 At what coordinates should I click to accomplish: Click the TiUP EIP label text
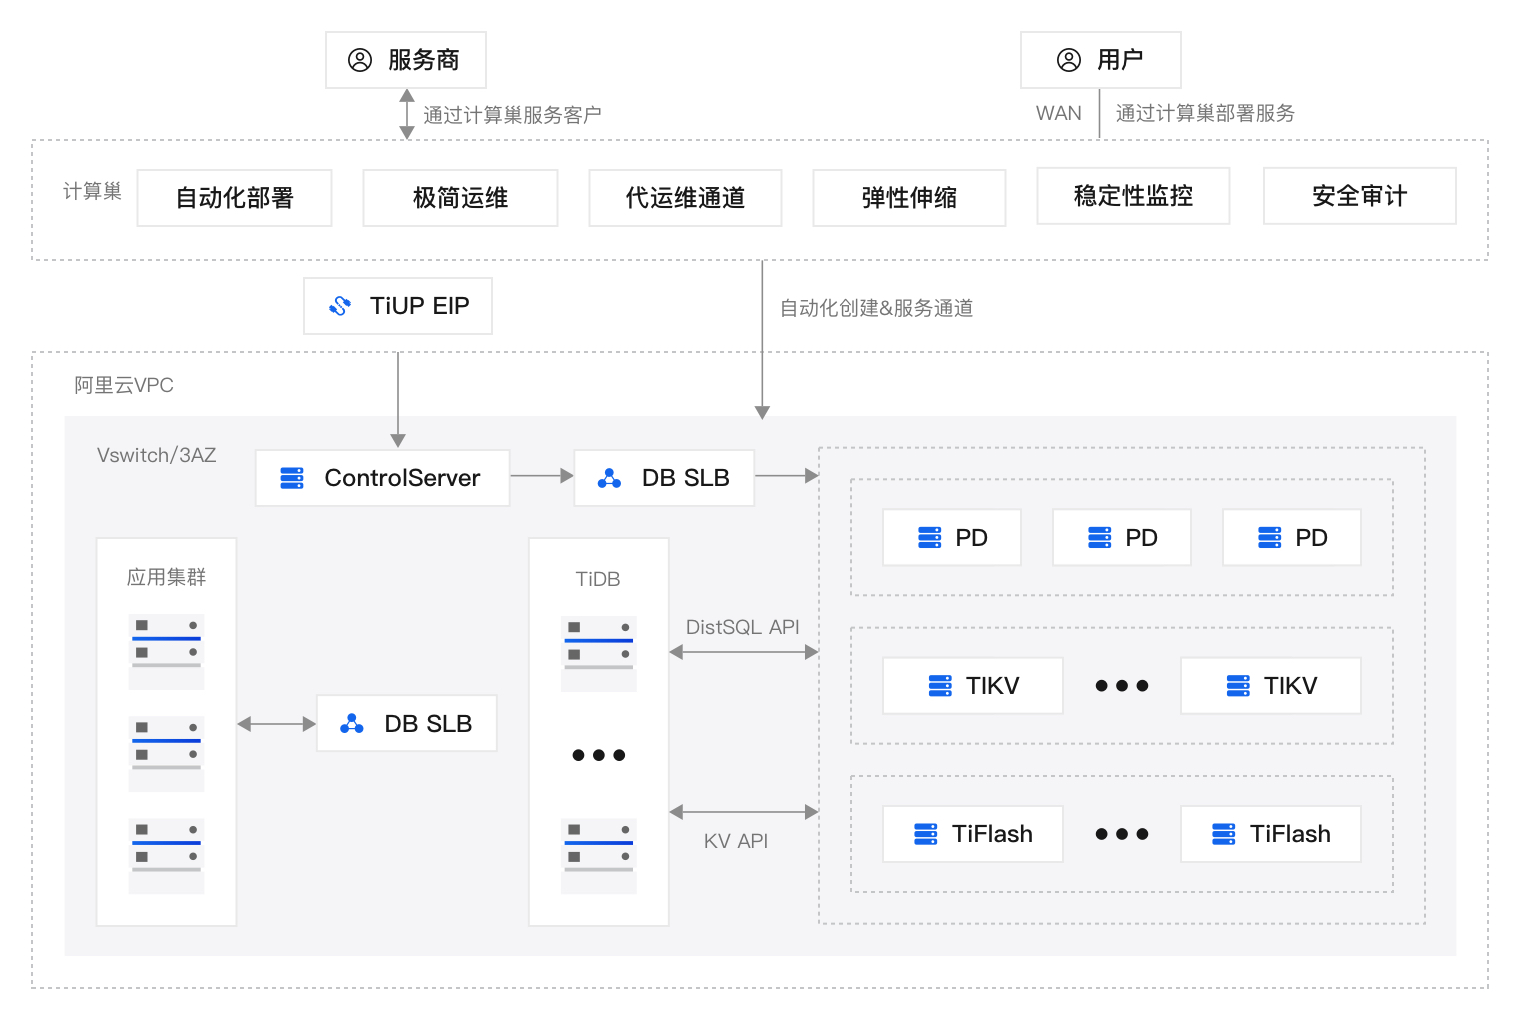(420, 306)
